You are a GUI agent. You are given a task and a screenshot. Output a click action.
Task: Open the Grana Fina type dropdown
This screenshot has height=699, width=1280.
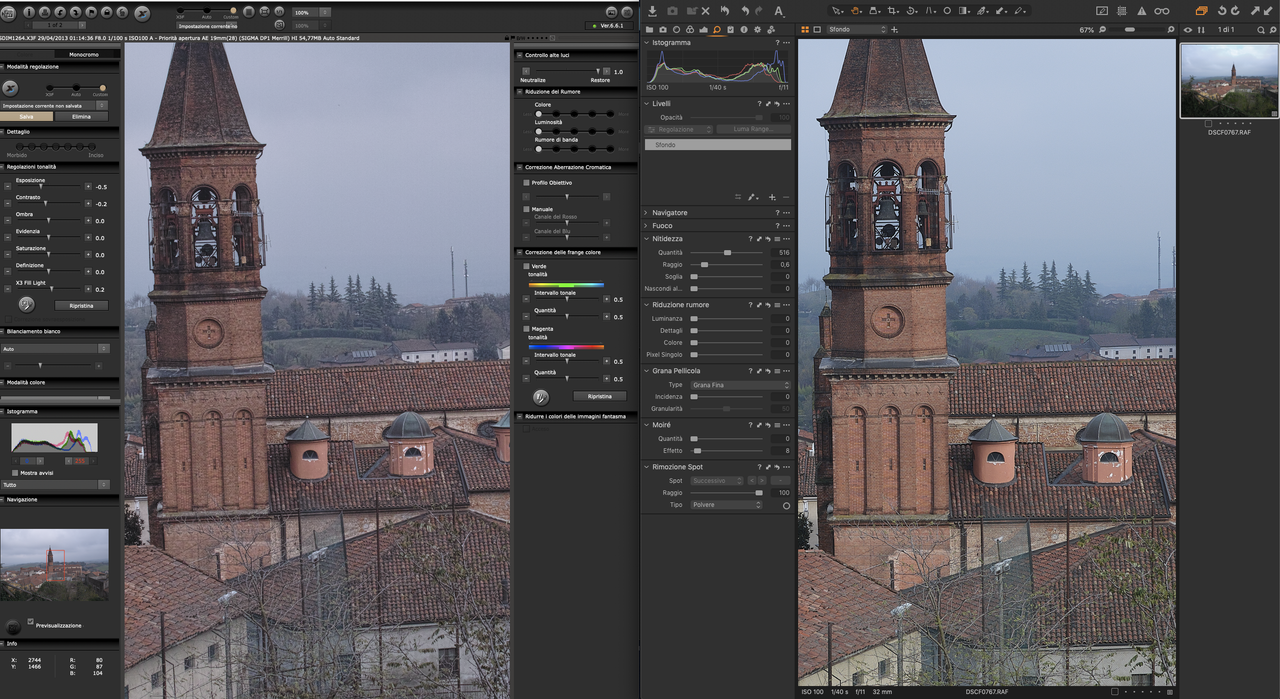pos(740,384)
